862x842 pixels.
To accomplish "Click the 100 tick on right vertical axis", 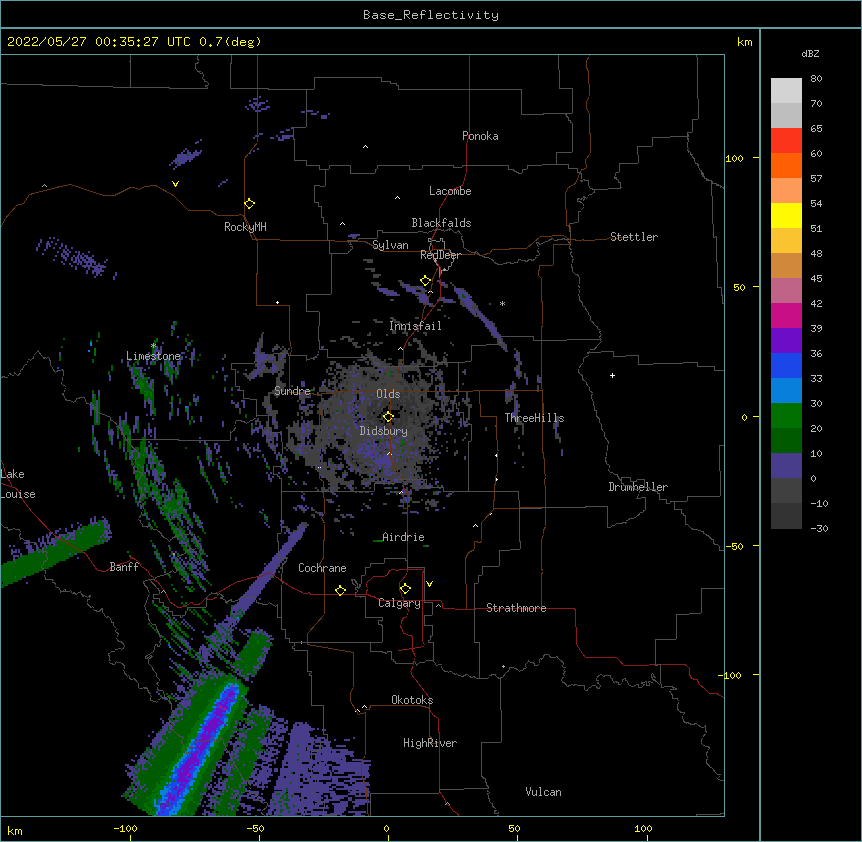I will 734,158.
